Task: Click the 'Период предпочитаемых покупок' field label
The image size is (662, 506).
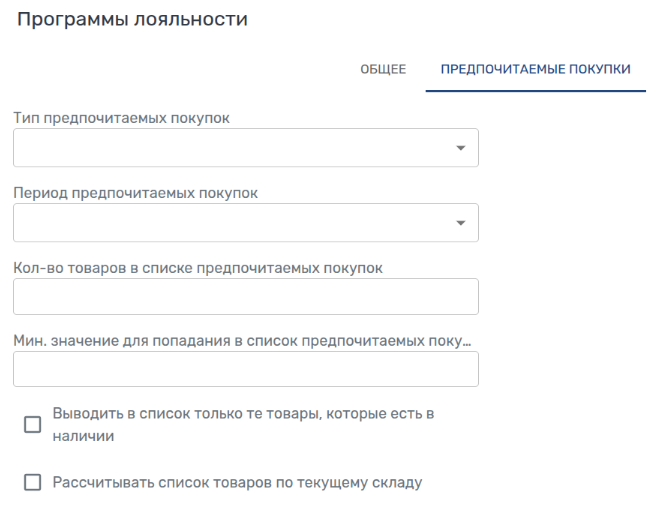Action: click(x=135, y=193)
